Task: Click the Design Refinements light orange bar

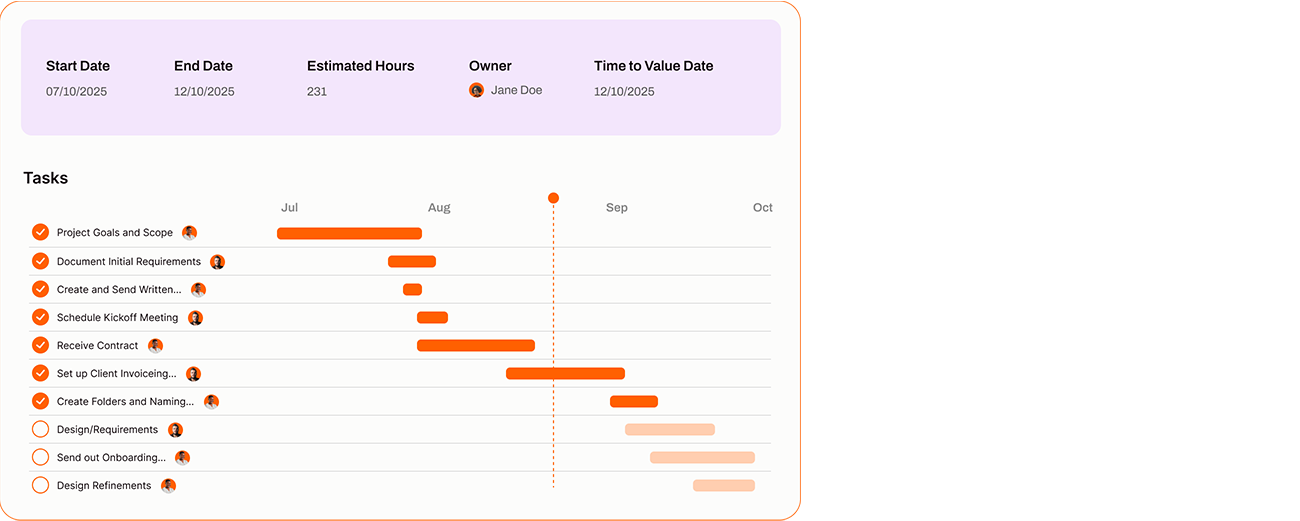Action: [723, 485]
